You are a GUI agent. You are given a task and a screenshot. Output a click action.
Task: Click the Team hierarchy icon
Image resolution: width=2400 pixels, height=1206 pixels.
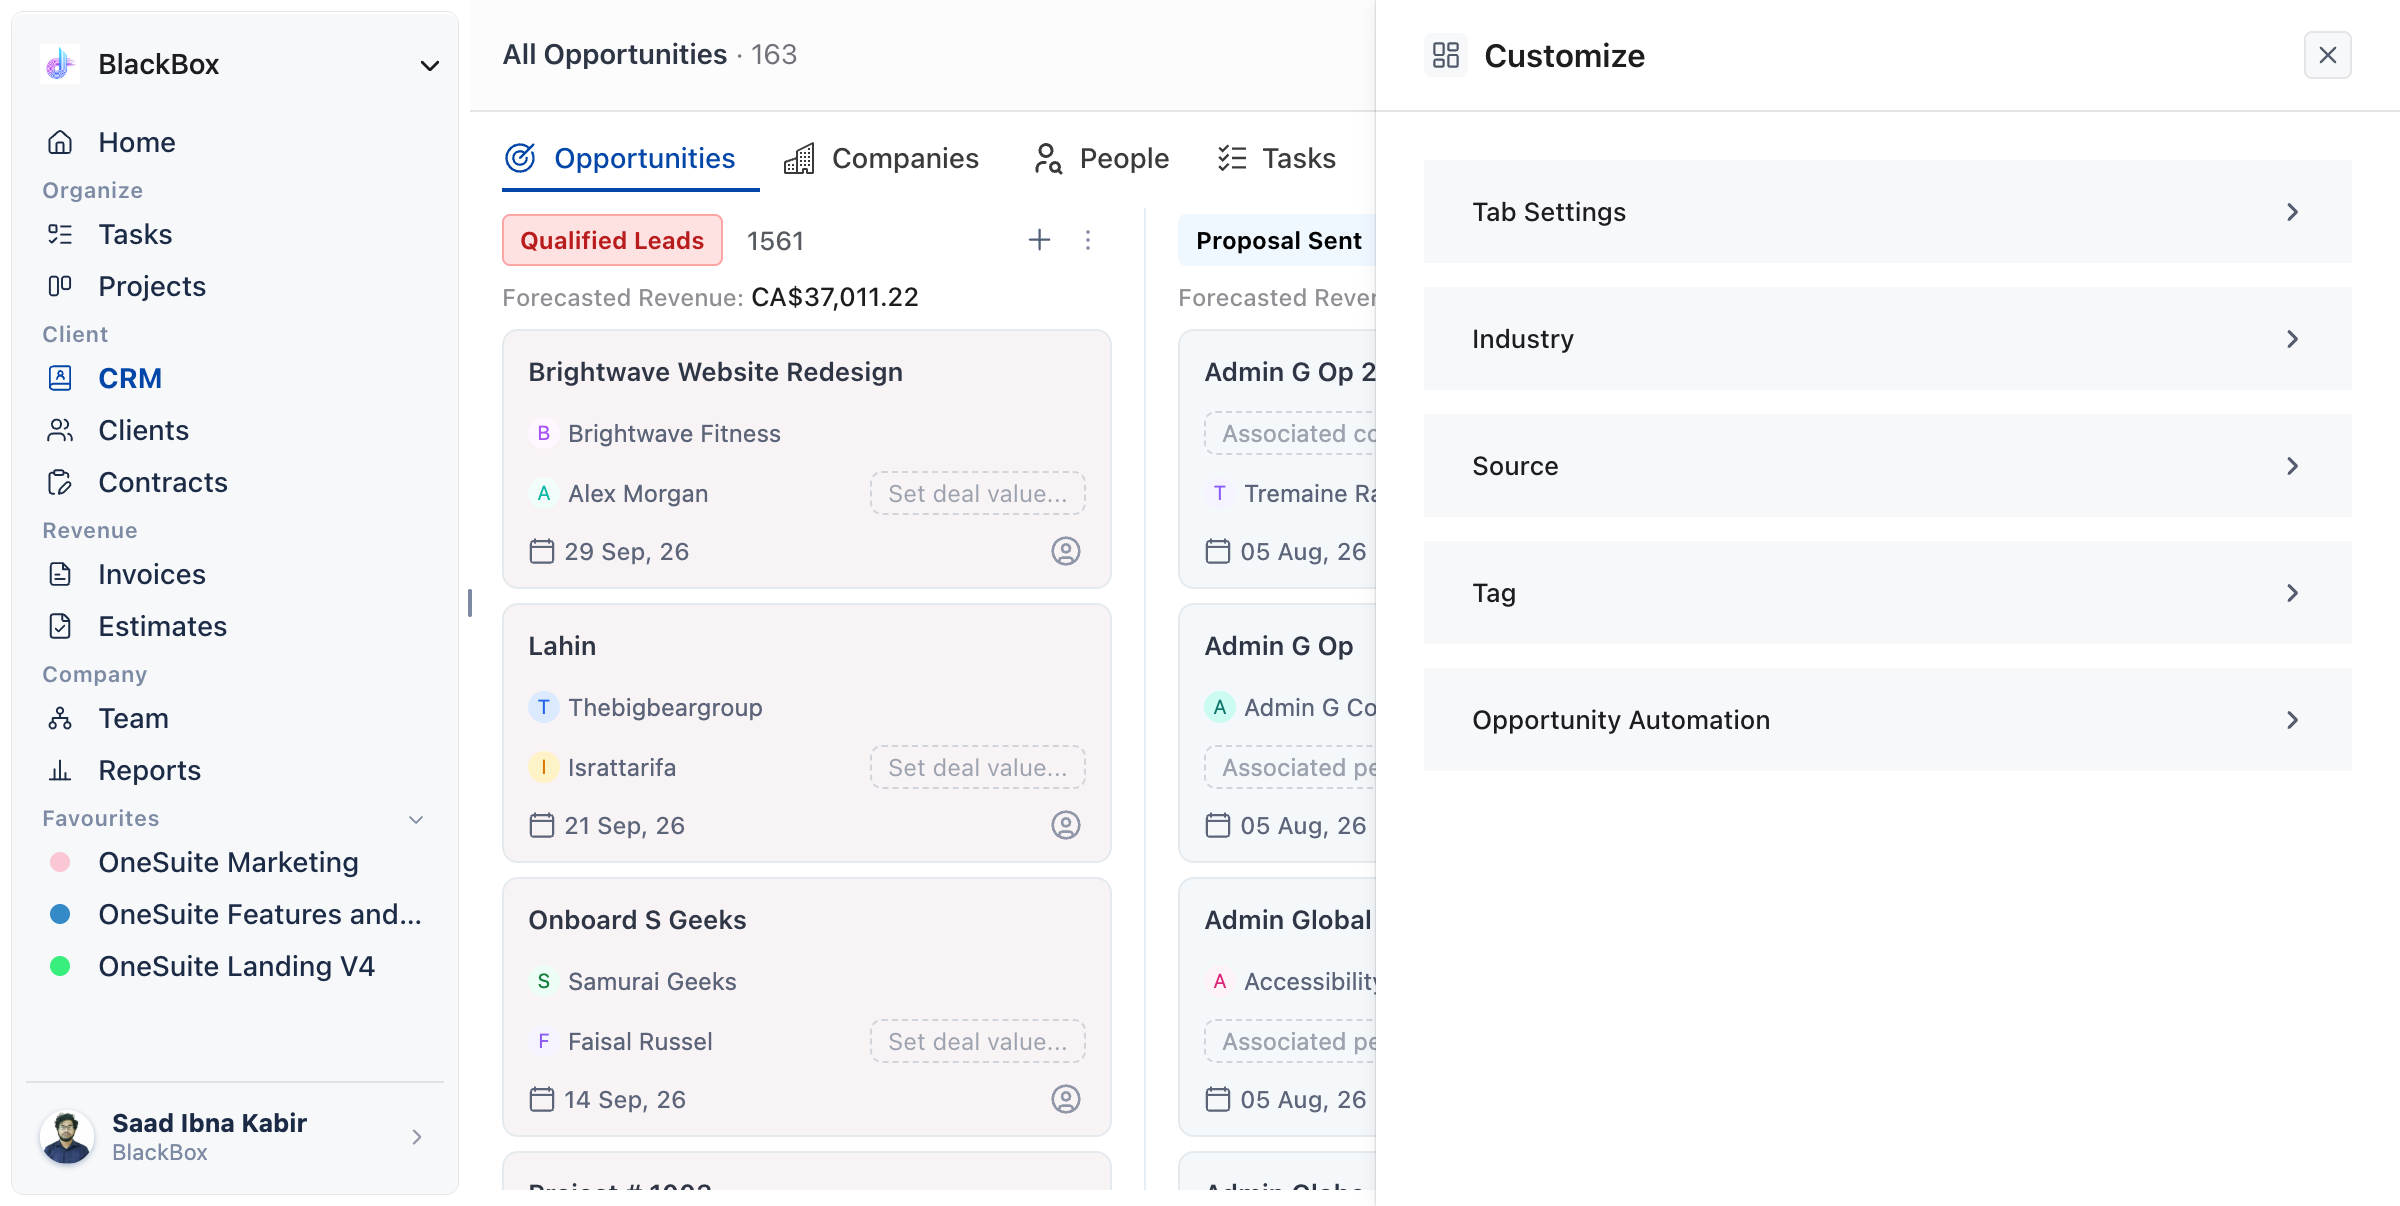pyautogui.click(x=60, y=718)
